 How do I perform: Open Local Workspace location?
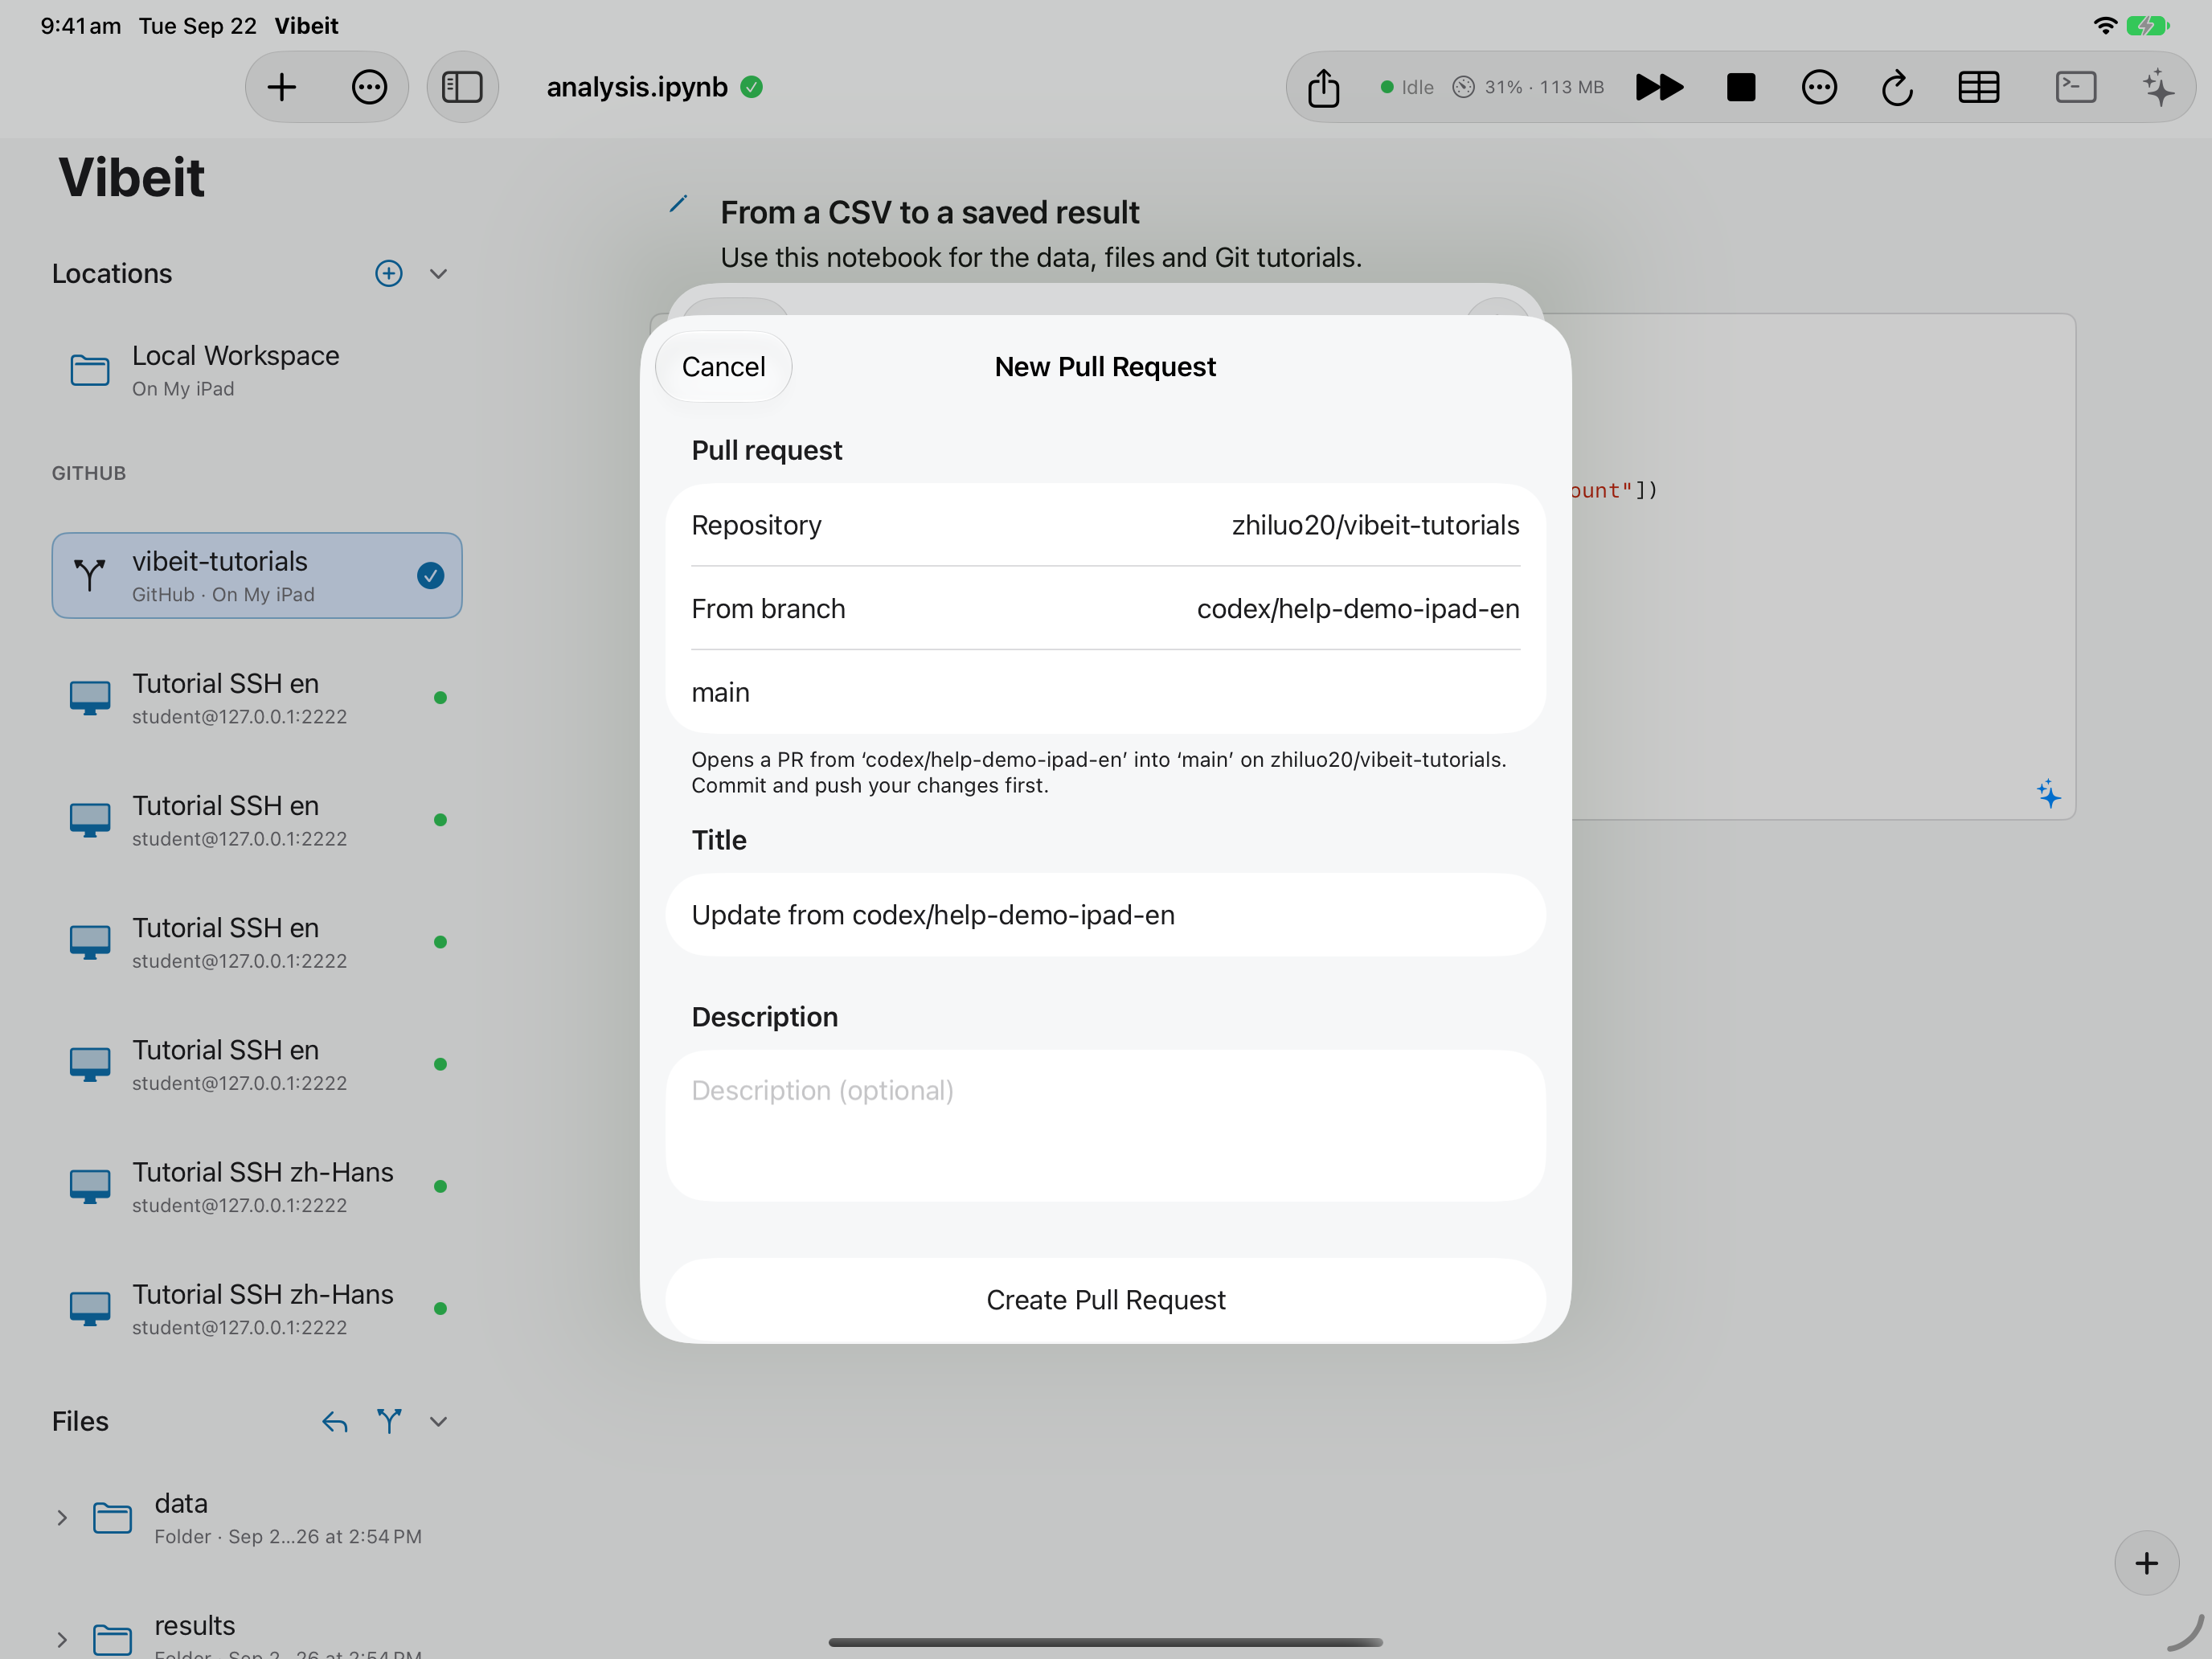[256, 370]
